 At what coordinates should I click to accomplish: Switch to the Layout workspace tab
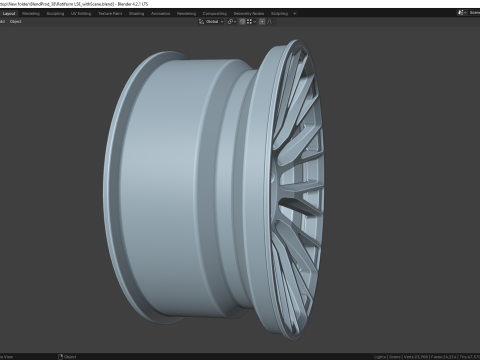(x=9, y=14)
